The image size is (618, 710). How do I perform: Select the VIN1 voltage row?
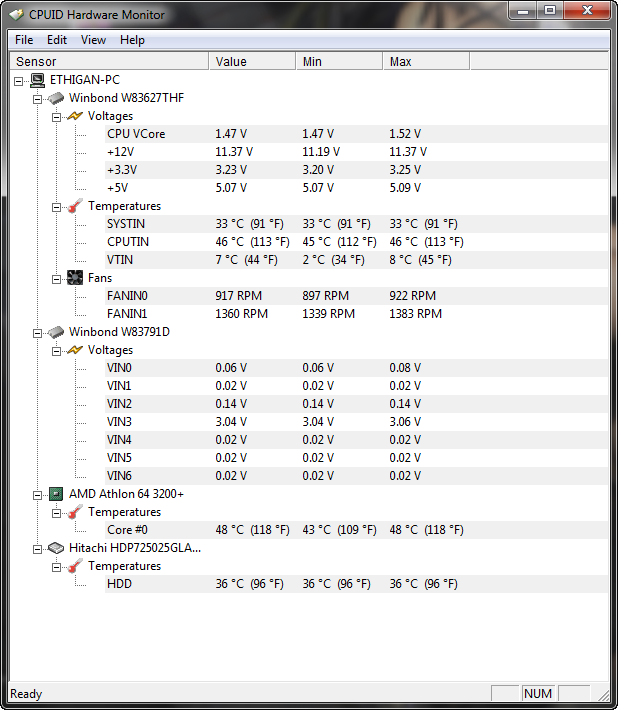(x=356, y=386)
